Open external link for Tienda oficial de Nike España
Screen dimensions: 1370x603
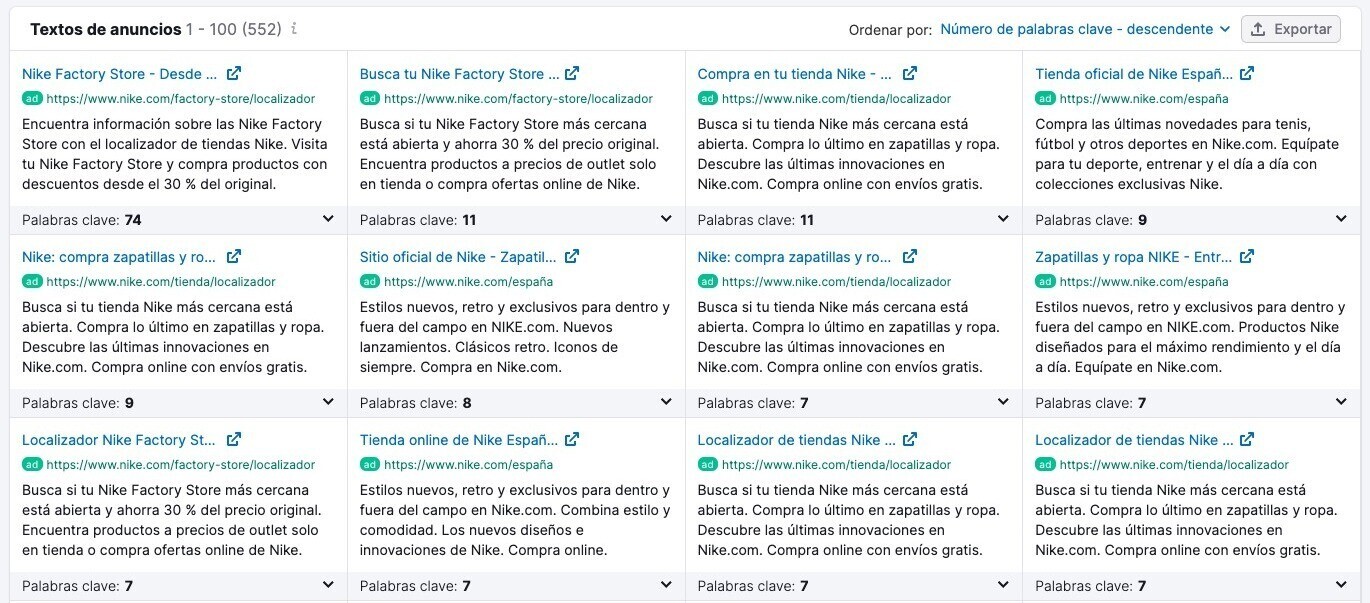click(1246, 73)
